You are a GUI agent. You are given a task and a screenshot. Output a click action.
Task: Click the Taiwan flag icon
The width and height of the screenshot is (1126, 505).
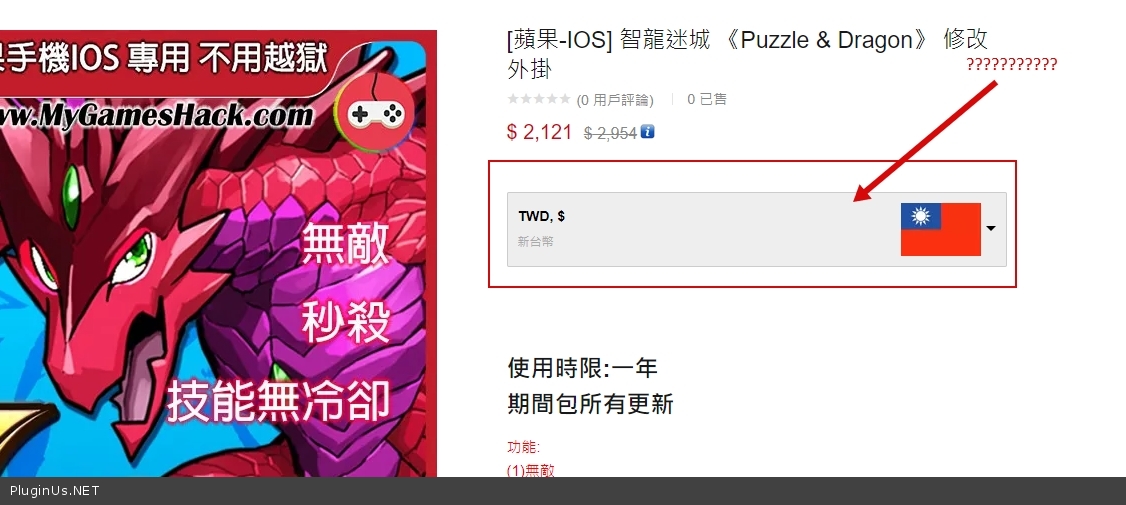point(941,229)
